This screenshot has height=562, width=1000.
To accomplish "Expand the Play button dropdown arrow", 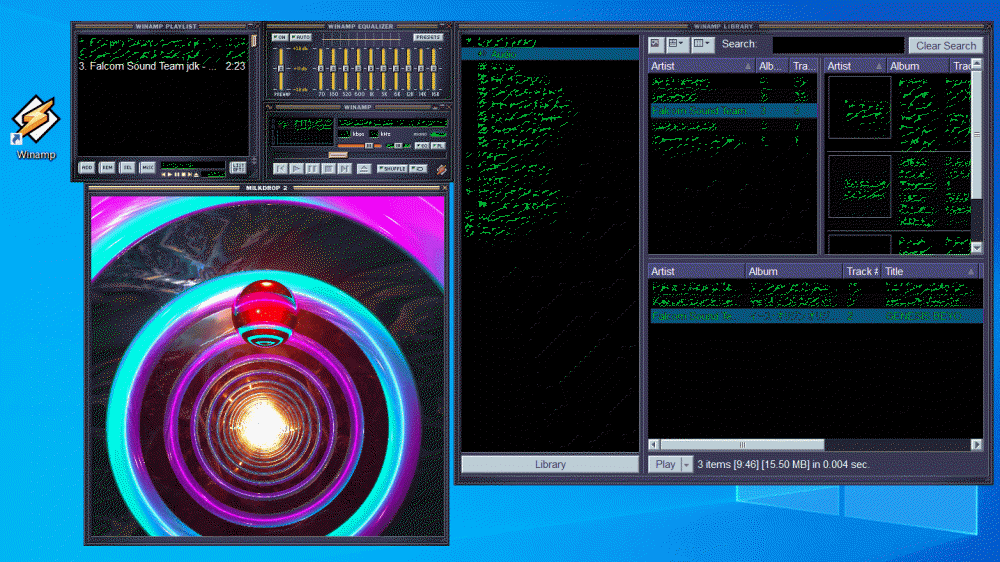I will pyautogui.click(x=686, y=464).
